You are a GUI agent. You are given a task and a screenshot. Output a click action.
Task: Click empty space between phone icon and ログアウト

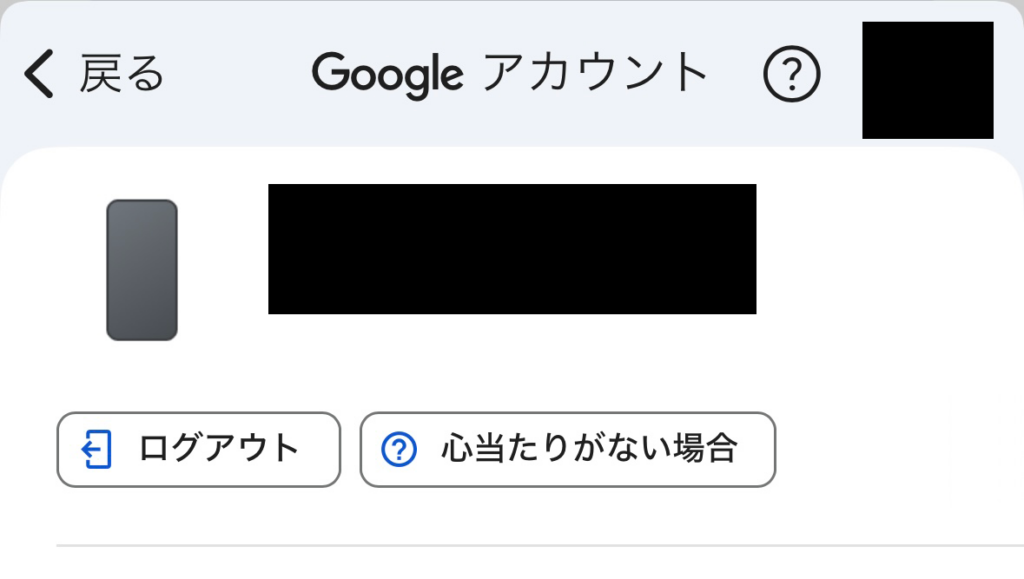pos(142,377)
